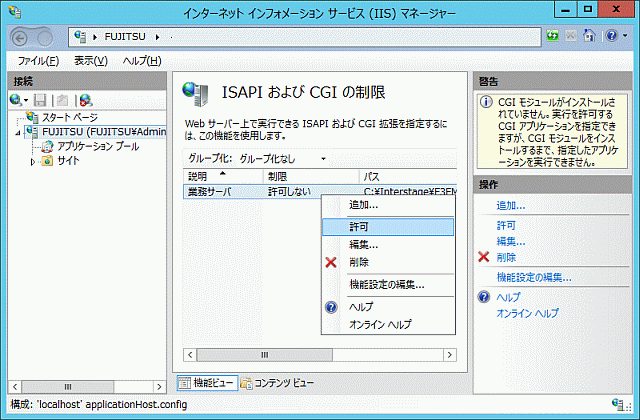The width and height of the screenshot is (640, 420).
Task: Select the 業務サーバ row entry
Action: (x=209, y=191)
